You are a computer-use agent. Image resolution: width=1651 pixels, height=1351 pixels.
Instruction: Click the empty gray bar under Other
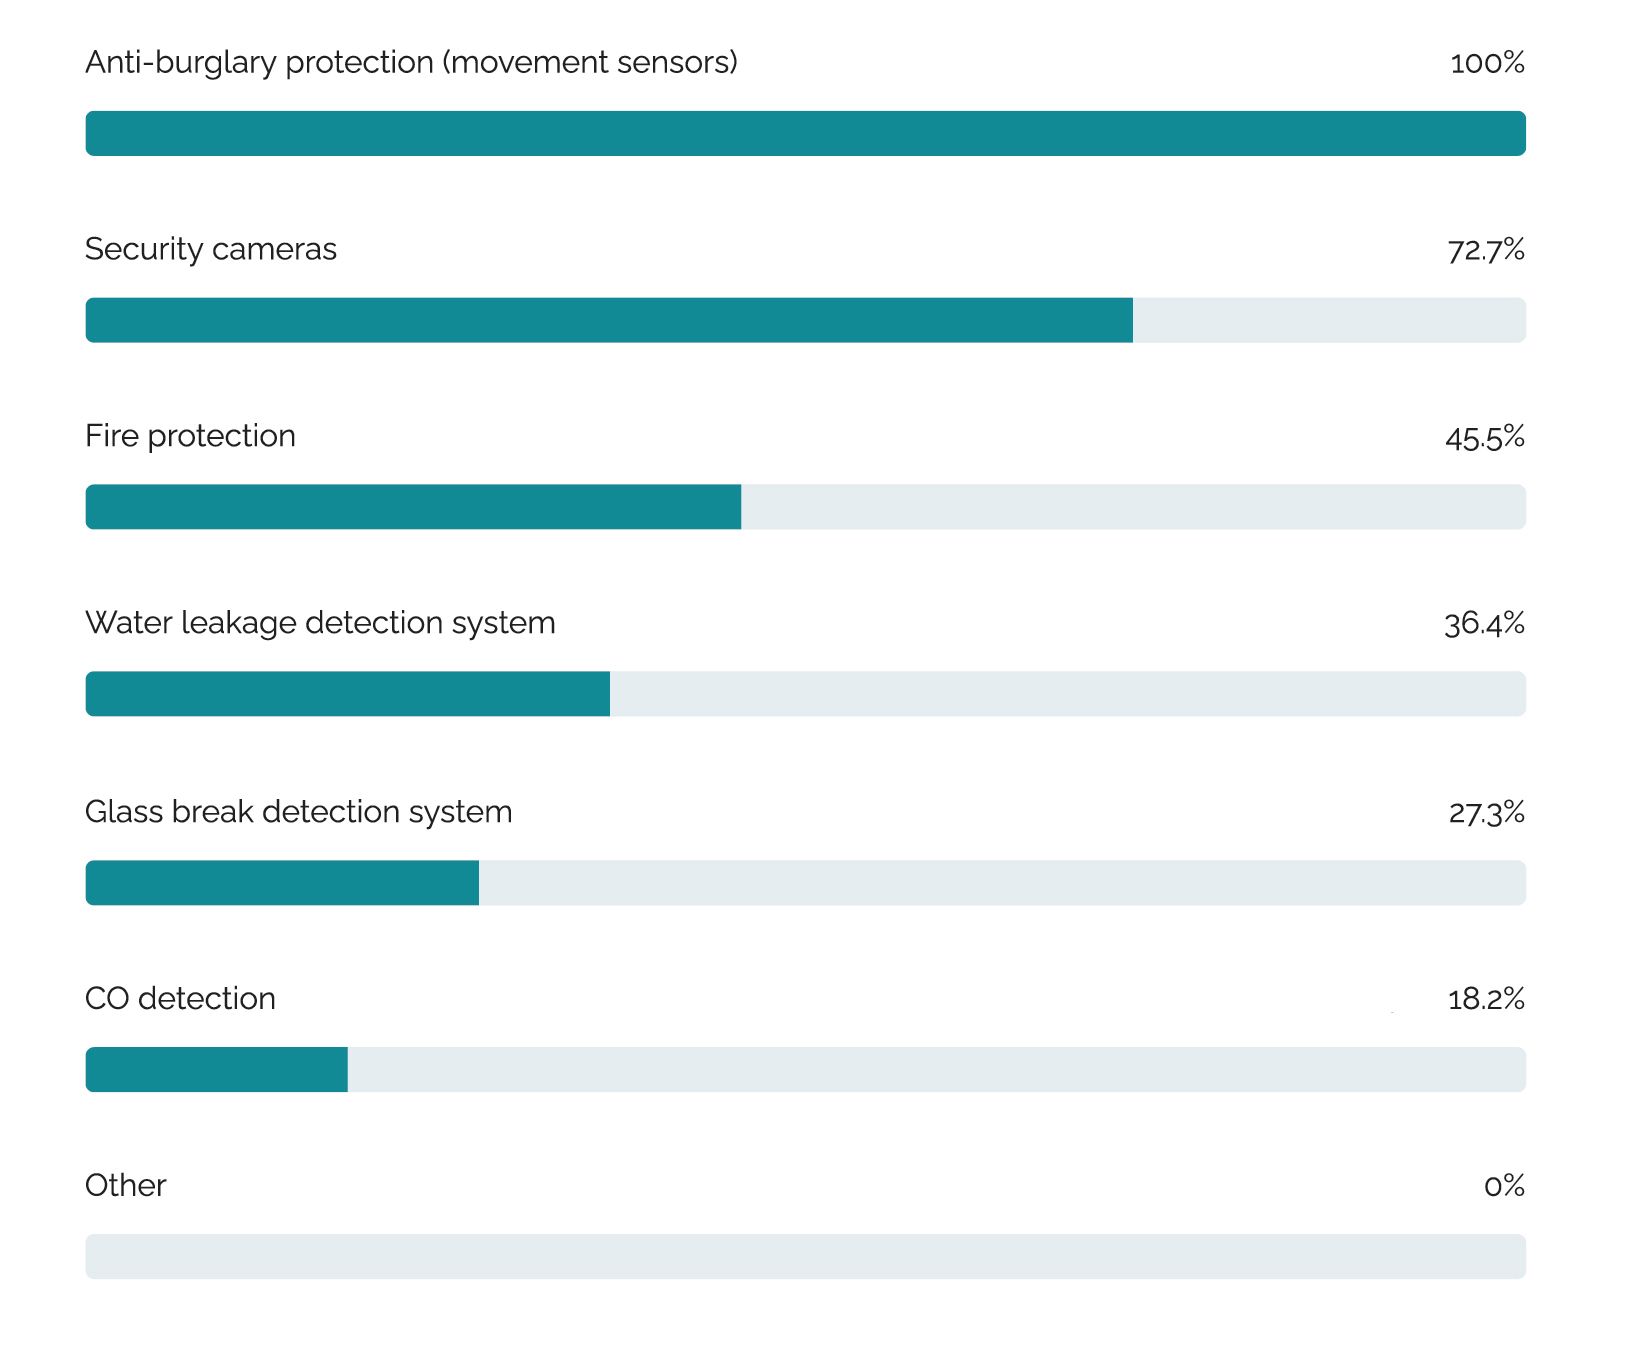[805, 1256]
